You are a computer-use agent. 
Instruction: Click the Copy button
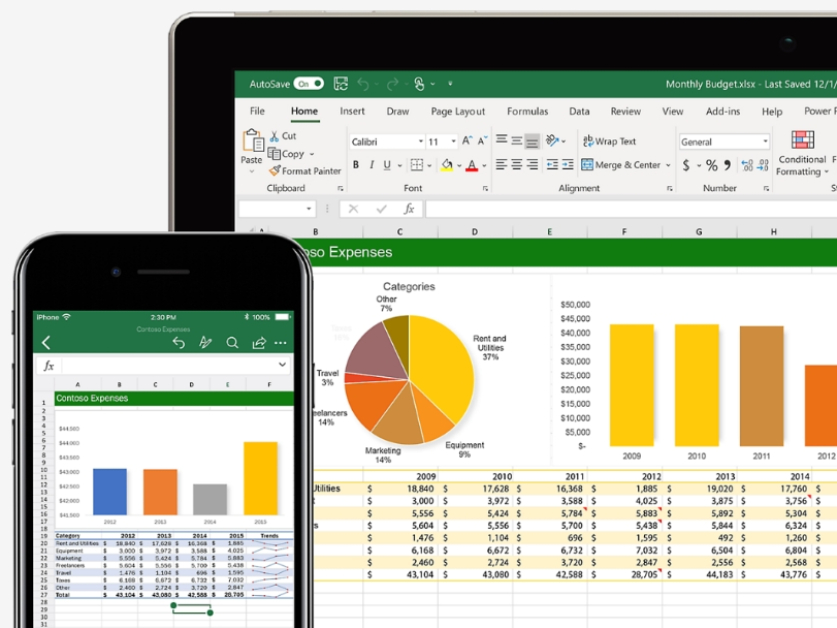(x=286, y=154)
